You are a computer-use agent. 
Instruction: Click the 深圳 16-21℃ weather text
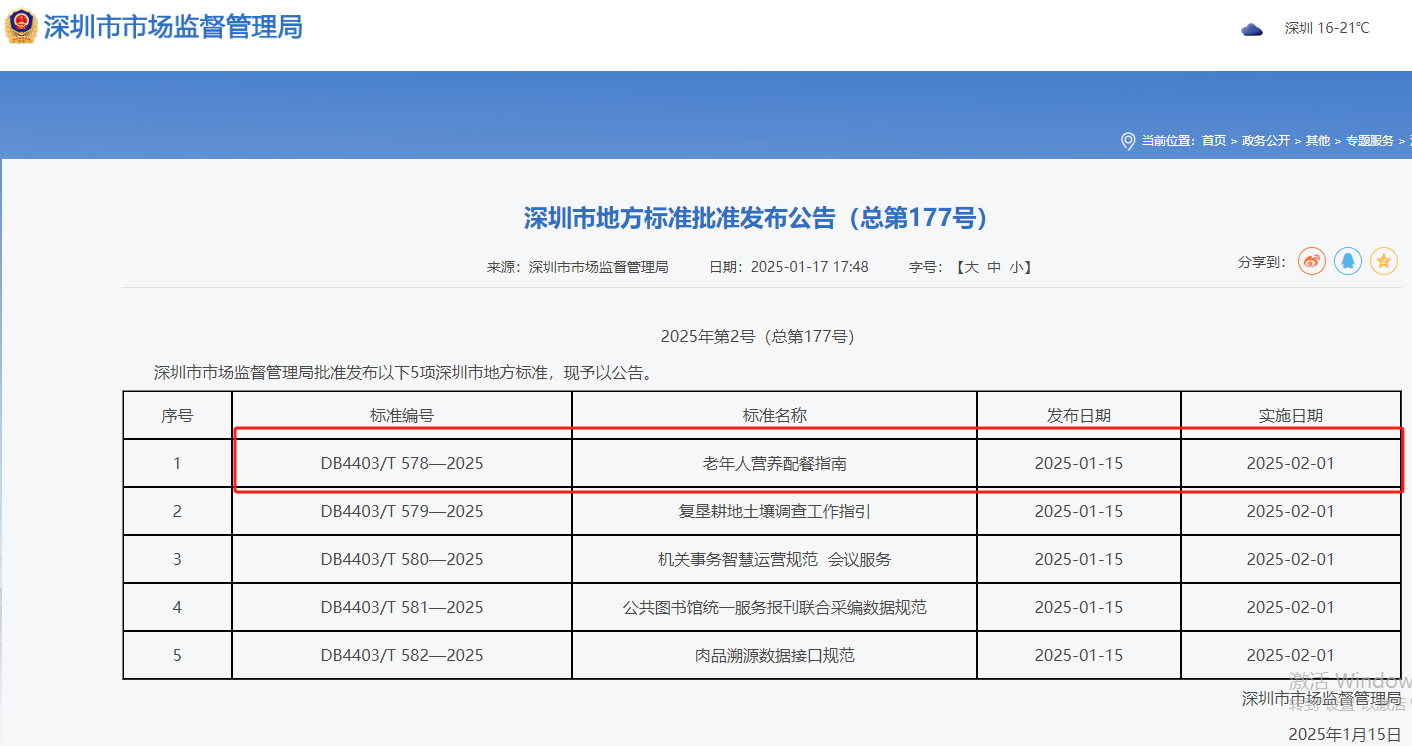(x=1327, y=28)
